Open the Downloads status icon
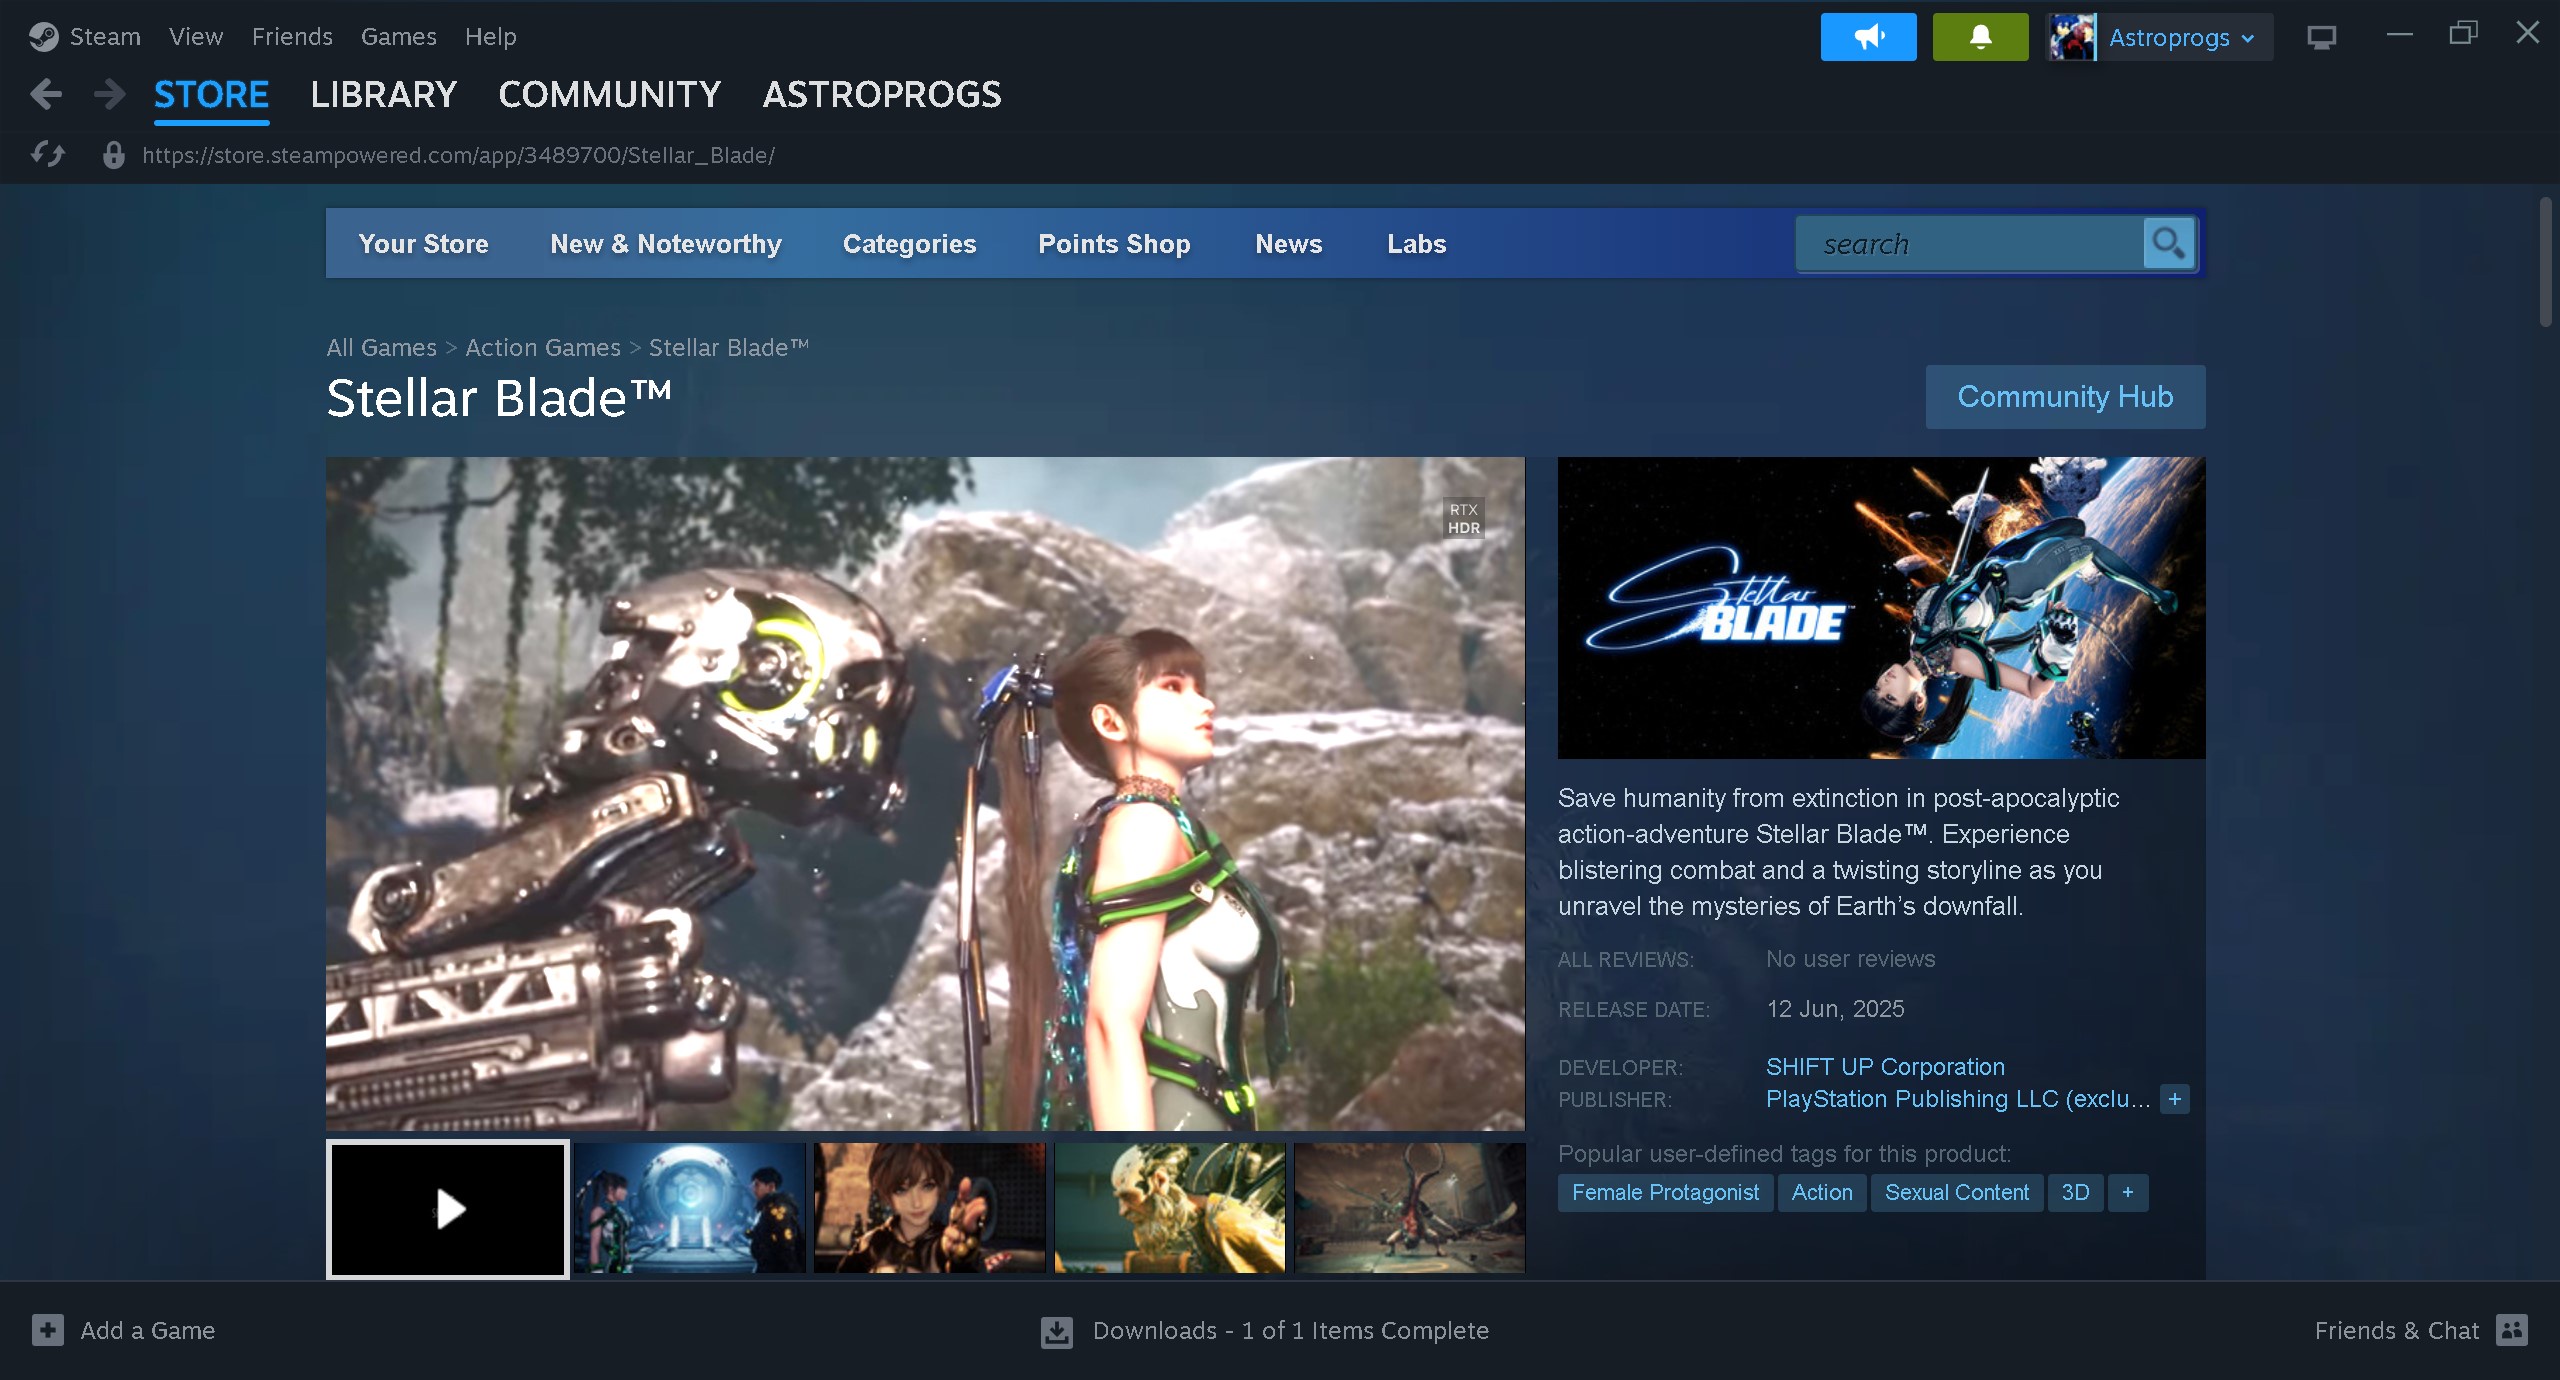This screenshot has width=2560, height=1380. pos(1056,1331)
